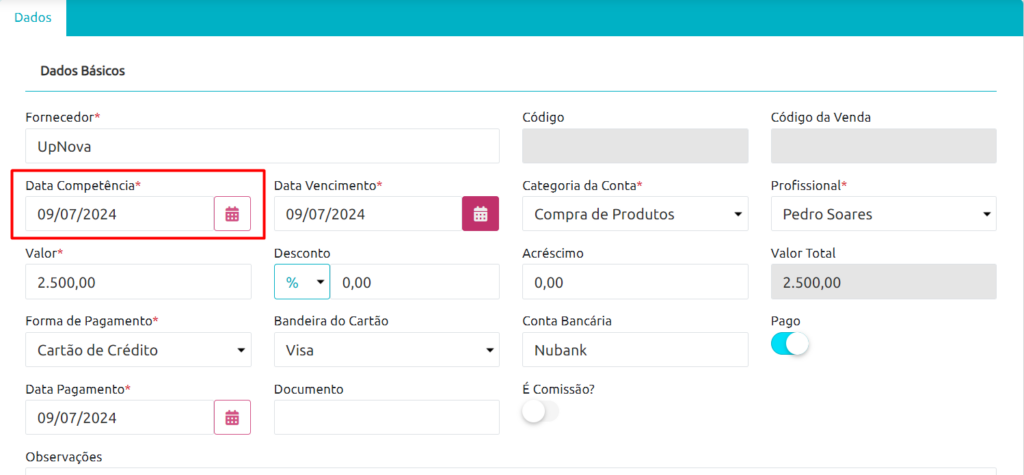Click the Fornecedor field containing UpNova
The image size is (1024, 475).
(x=263, y=146)
